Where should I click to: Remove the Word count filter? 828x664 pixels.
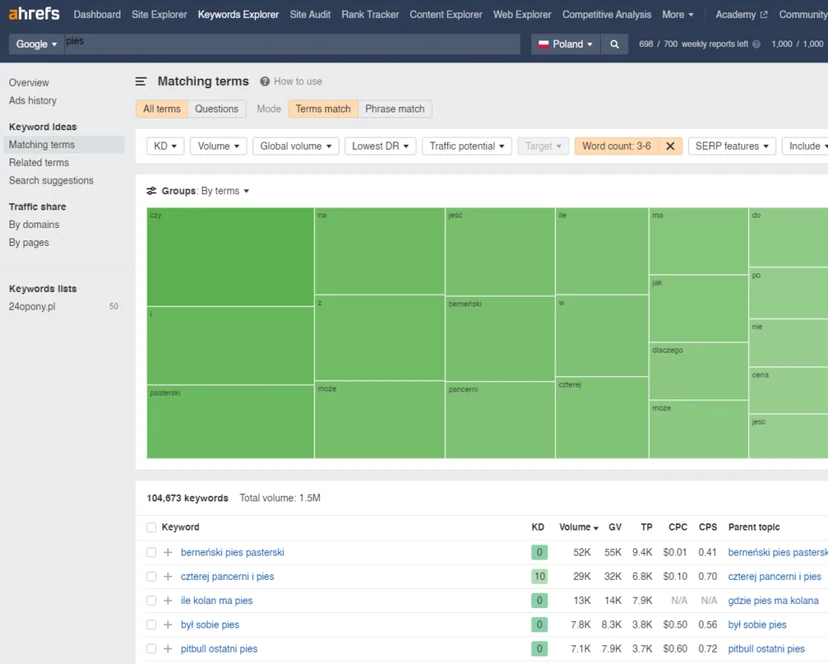coord(670,146)
